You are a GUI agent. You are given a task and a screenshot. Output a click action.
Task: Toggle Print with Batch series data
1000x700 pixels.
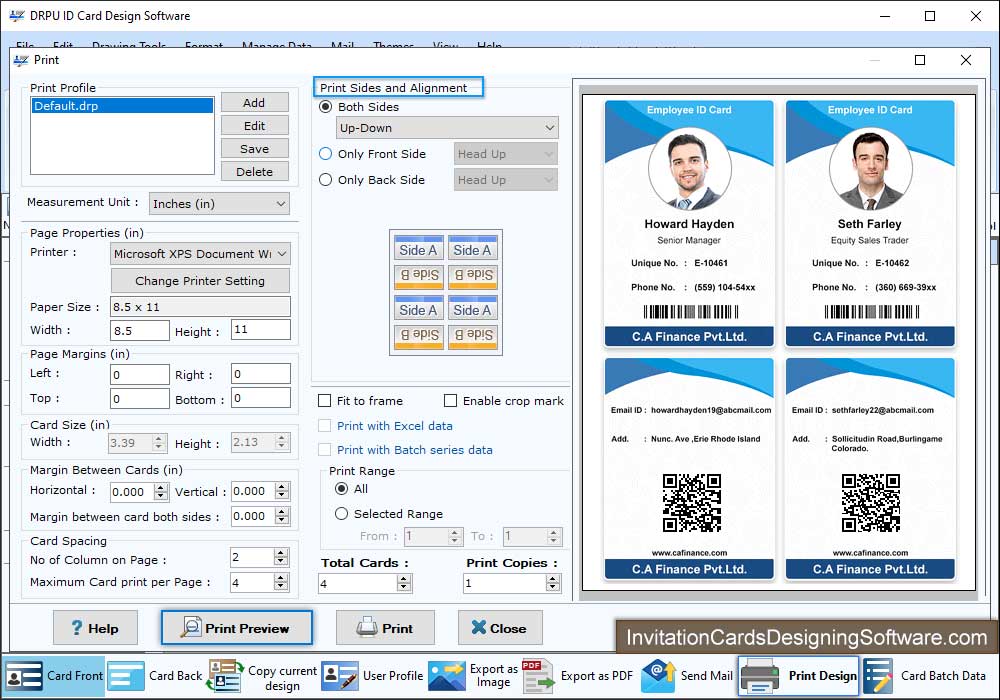[x=325, y=449]
